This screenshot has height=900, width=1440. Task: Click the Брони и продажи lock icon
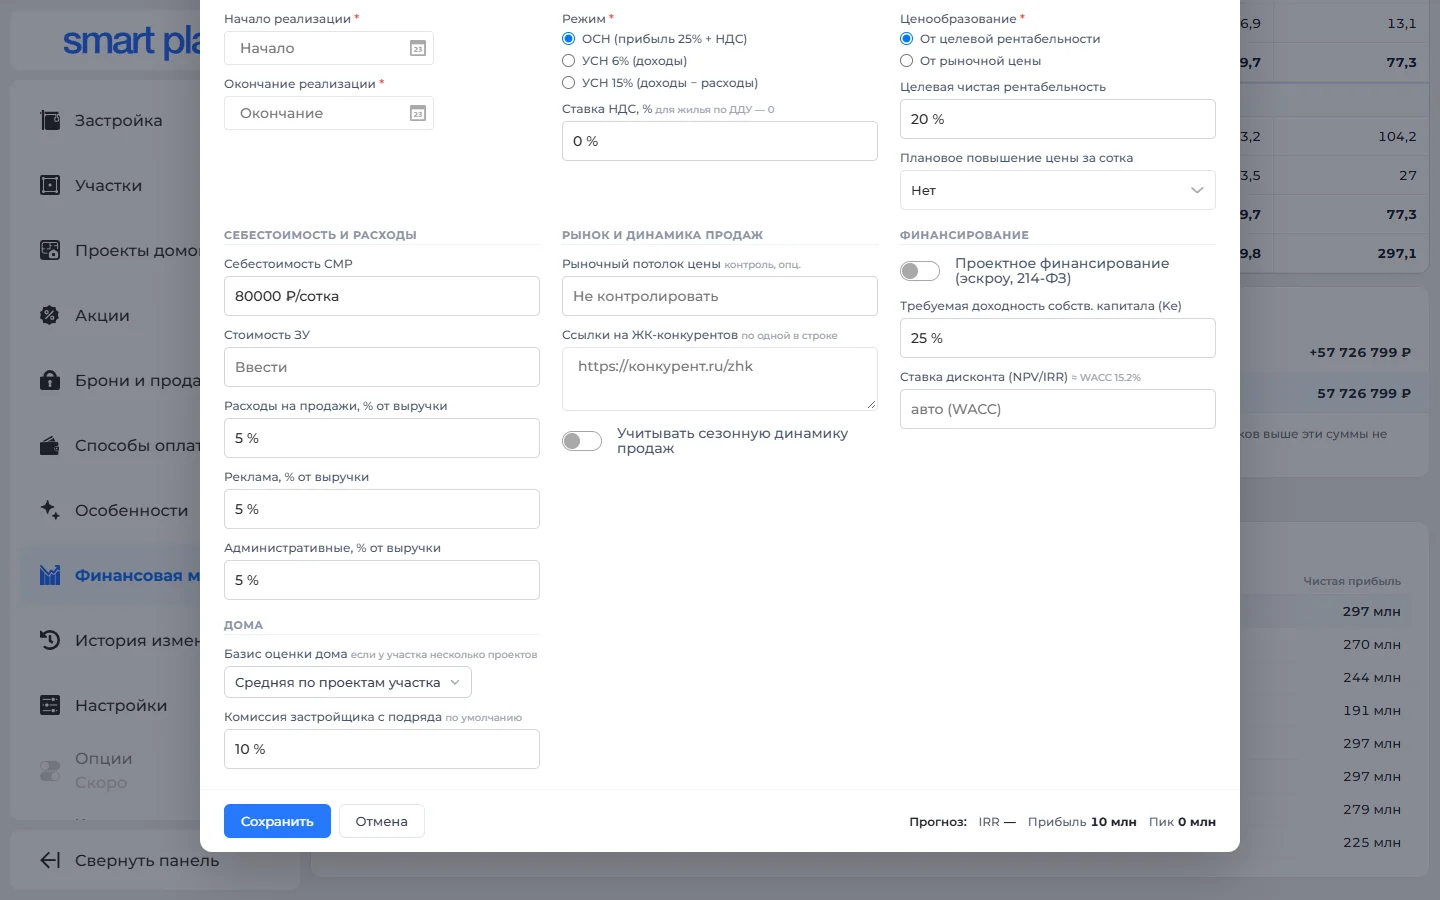(x=50, y=380)
